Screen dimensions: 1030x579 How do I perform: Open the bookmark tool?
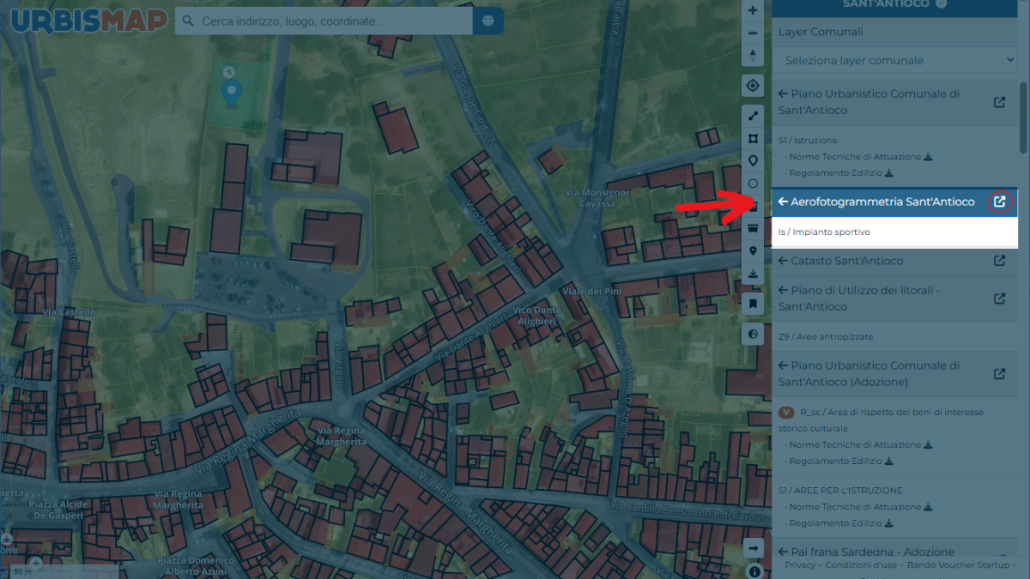coord(753,304)
